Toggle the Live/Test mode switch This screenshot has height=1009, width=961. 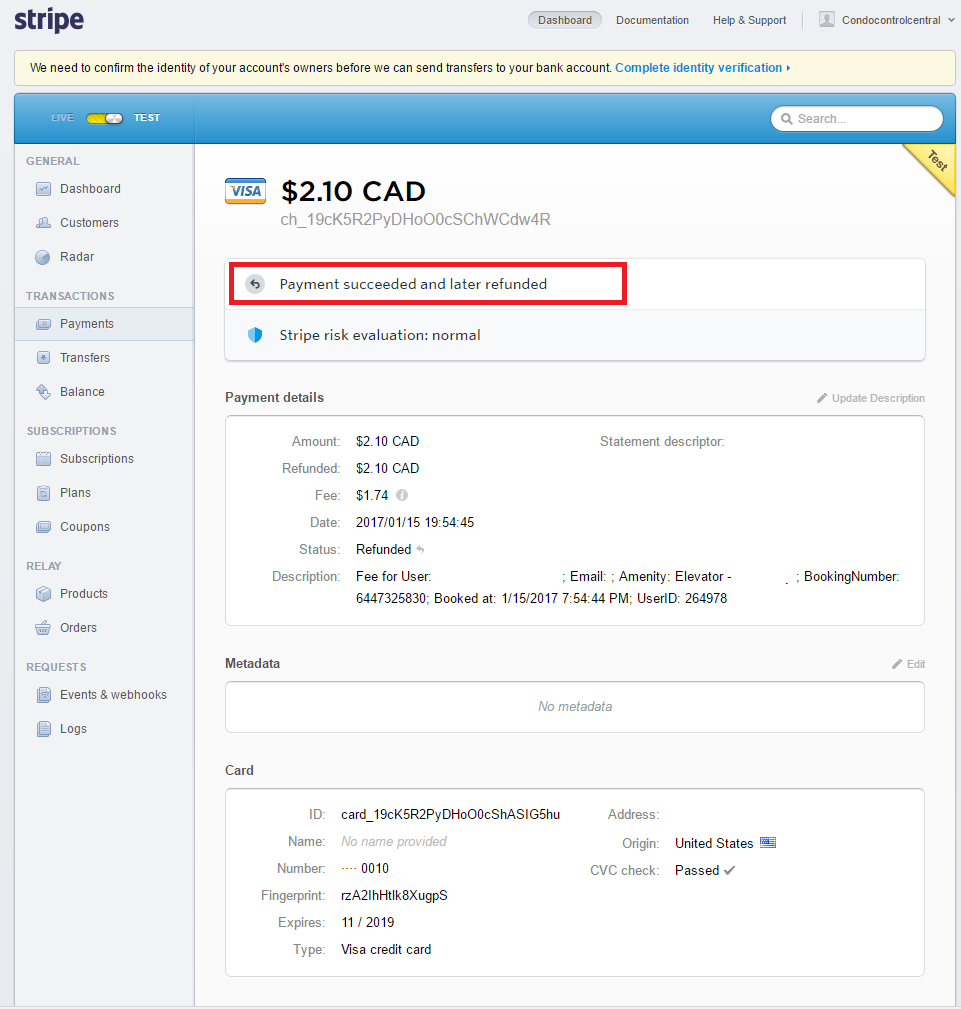pos(104,118)
